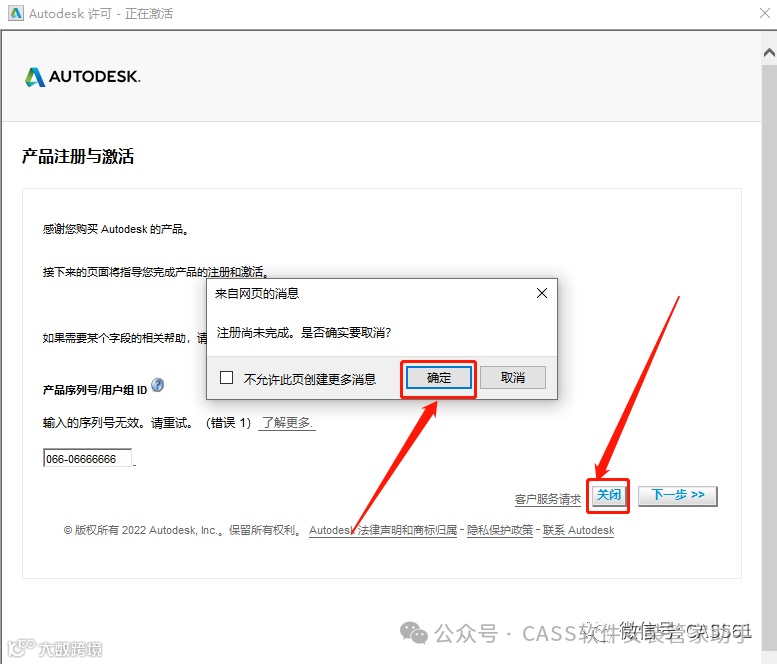Tick the 不允许此页创建更多消息 checkbox
The height and width of the screenshot is (664, 777).
(226, 378)
